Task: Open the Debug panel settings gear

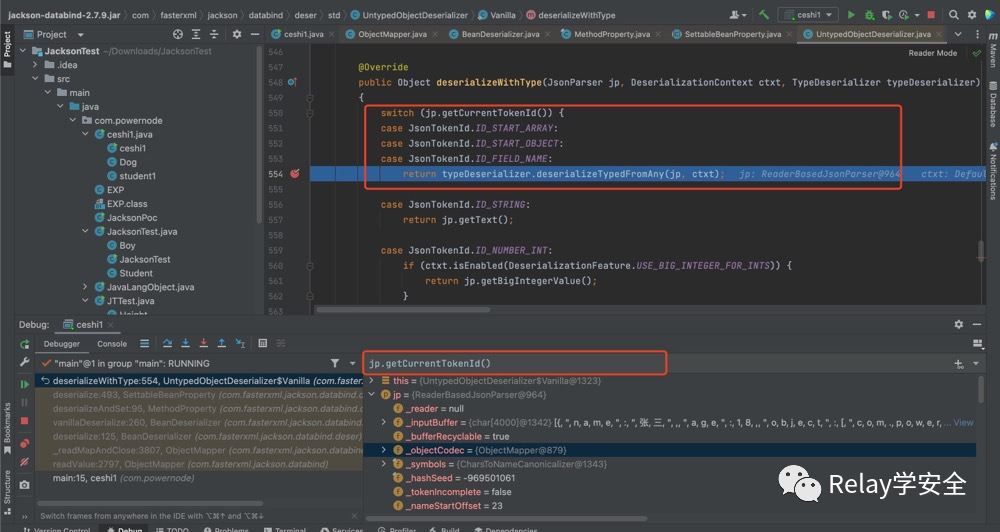Action: pyautogui.click(x=959, y=324)
